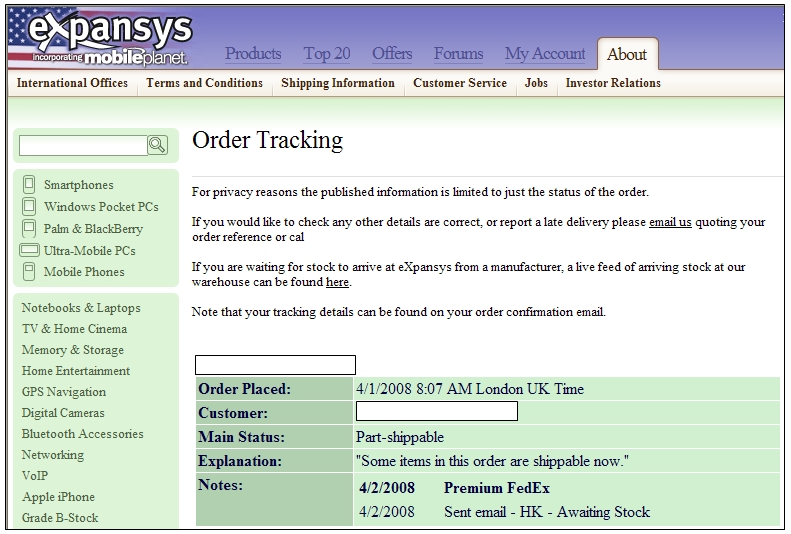Viewport: 791px width, 534px height.
Task: Click the Ultra-Mobile PCs icon
Action: pyautogui.click(x=29, y=250)
